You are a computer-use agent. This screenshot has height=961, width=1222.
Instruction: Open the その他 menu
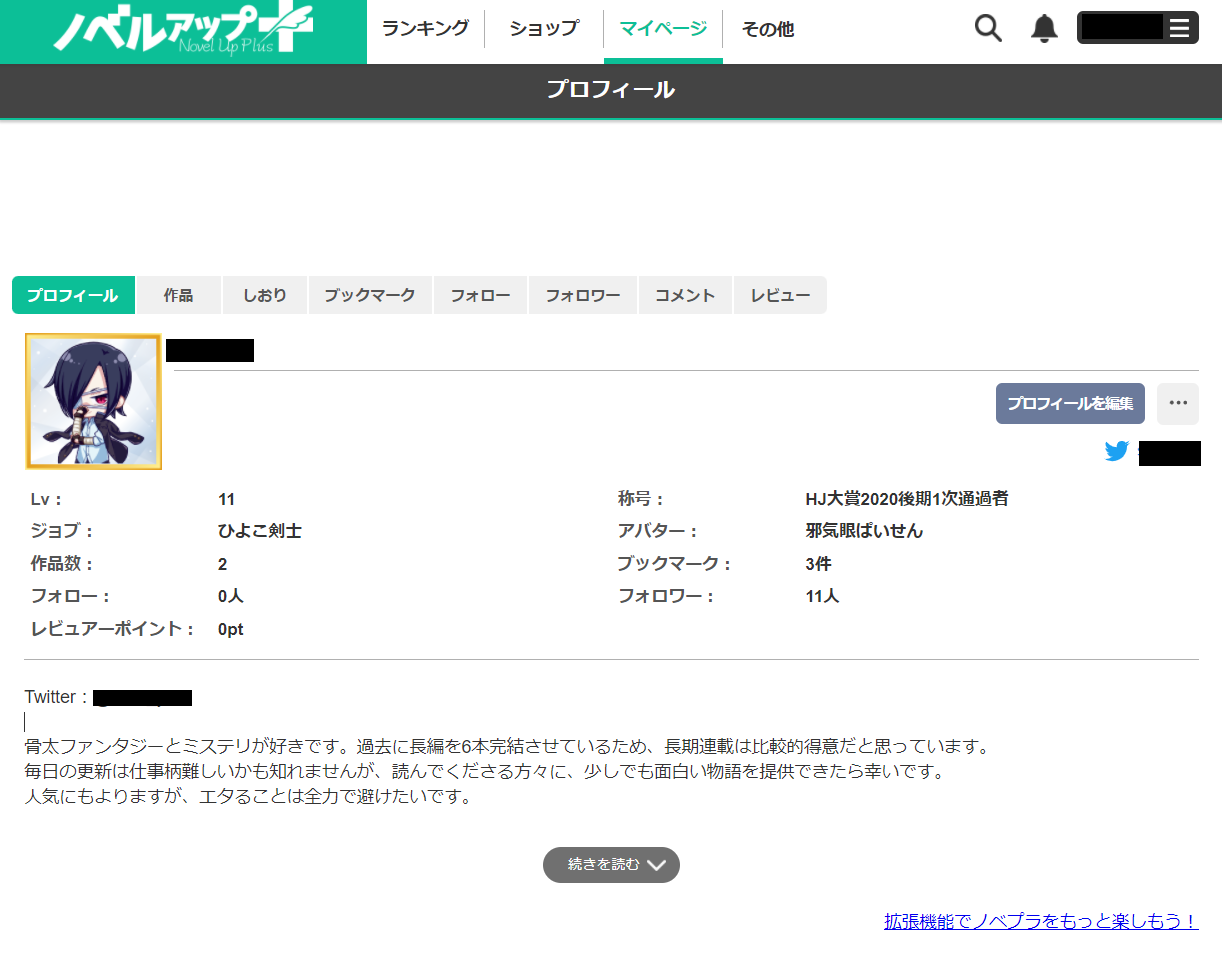[x=767, y=29]
